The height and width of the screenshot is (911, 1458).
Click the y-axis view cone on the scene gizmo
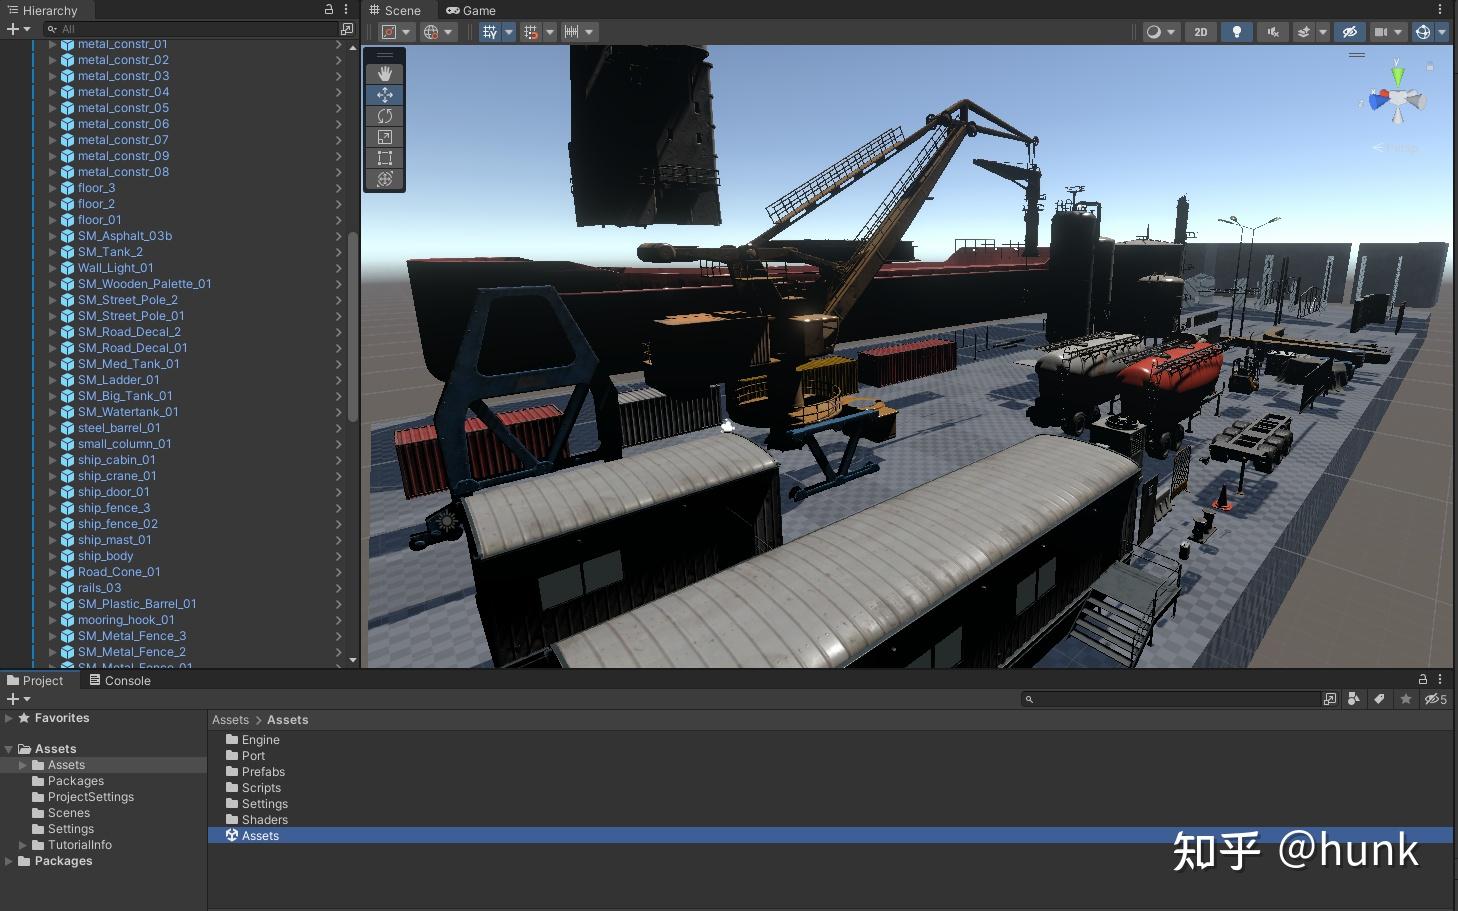1397,73
